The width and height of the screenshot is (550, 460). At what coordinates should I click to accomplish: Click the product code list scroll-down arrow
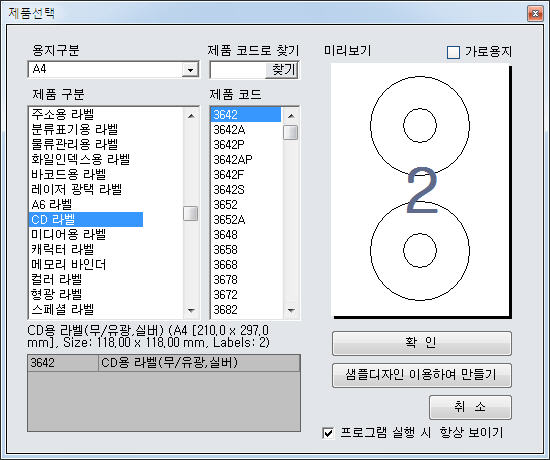point(291,310)
